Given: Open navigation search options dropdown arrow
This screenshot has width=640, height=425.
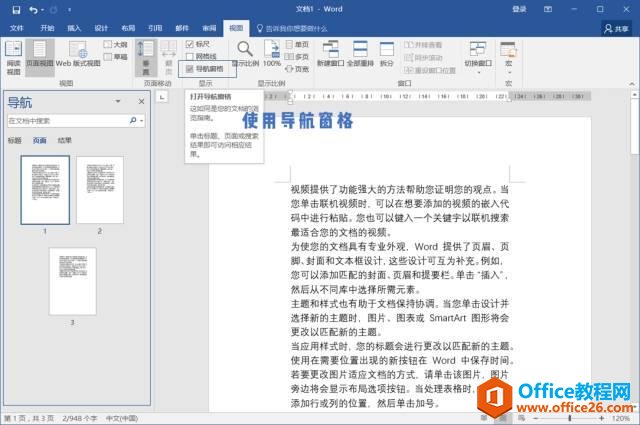Looking at the screenshot, I should coord(141,120).
